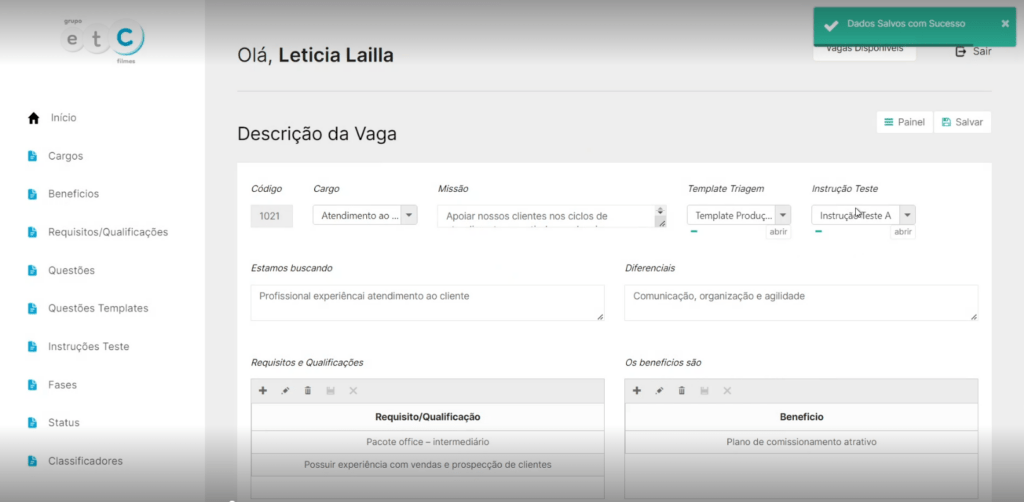Screen dimensions: 1024x502
Task: Expand the Cargo dropdown
Action: pos(409,215)
